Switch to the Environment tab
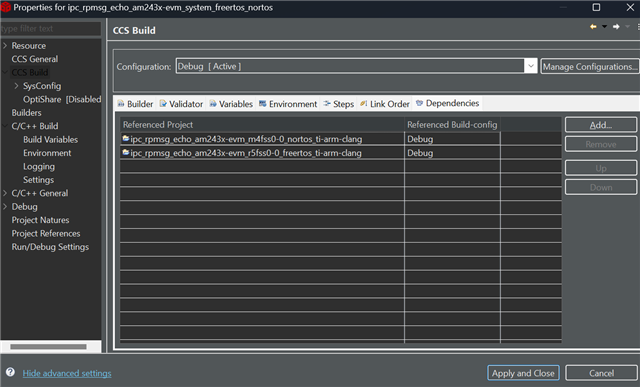This screenshot has height=387, width=640. (x=288, y=104)
